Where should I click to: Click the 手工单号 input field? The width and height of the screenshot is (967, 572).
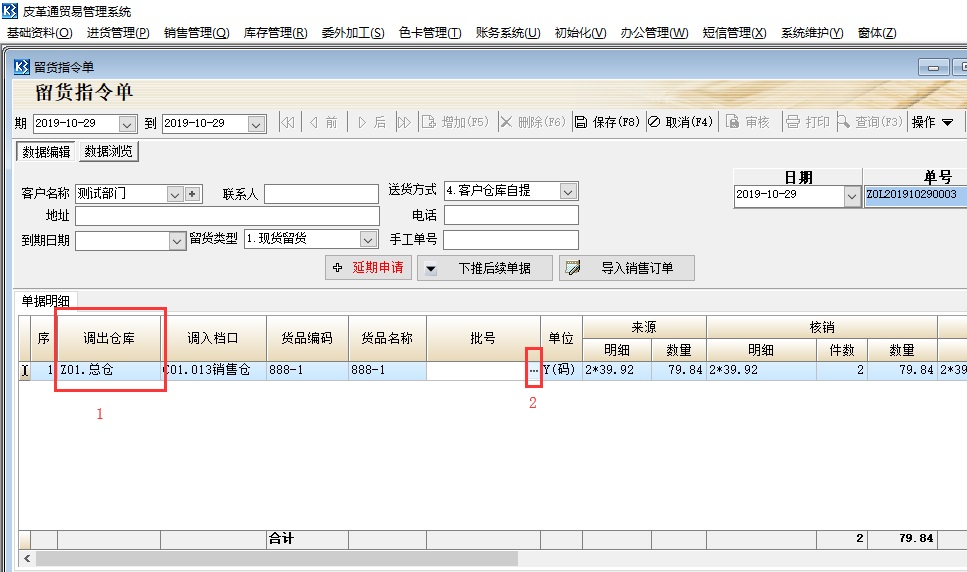click(x=511, y=240)
